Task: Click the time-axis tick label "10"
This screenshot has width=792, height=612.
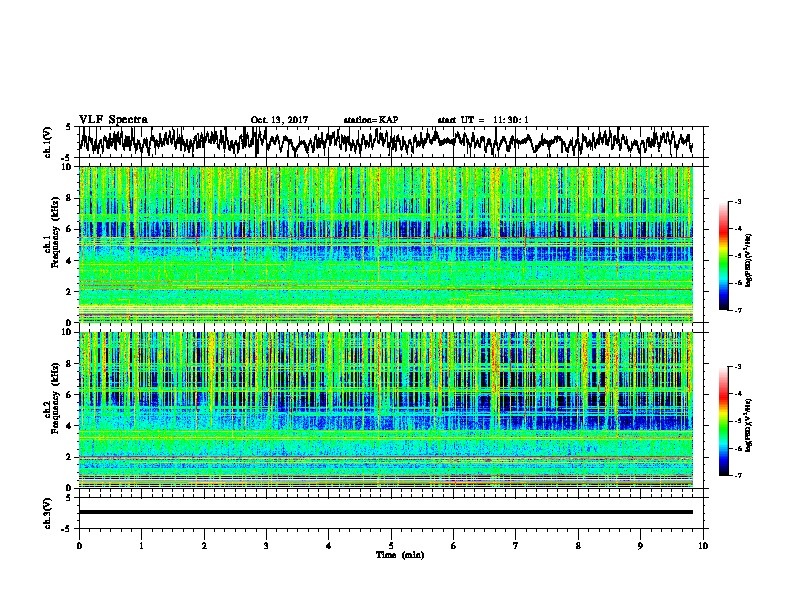Action: pos(703,546)
